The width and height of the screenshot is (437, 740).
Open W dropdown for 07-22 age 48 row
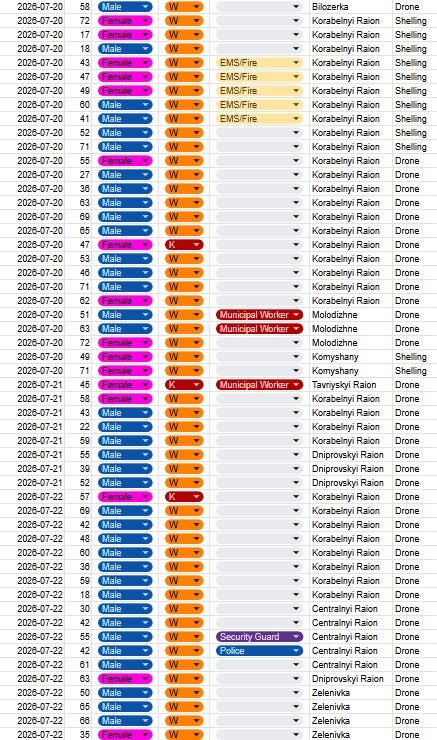click(x=184, y=538)
